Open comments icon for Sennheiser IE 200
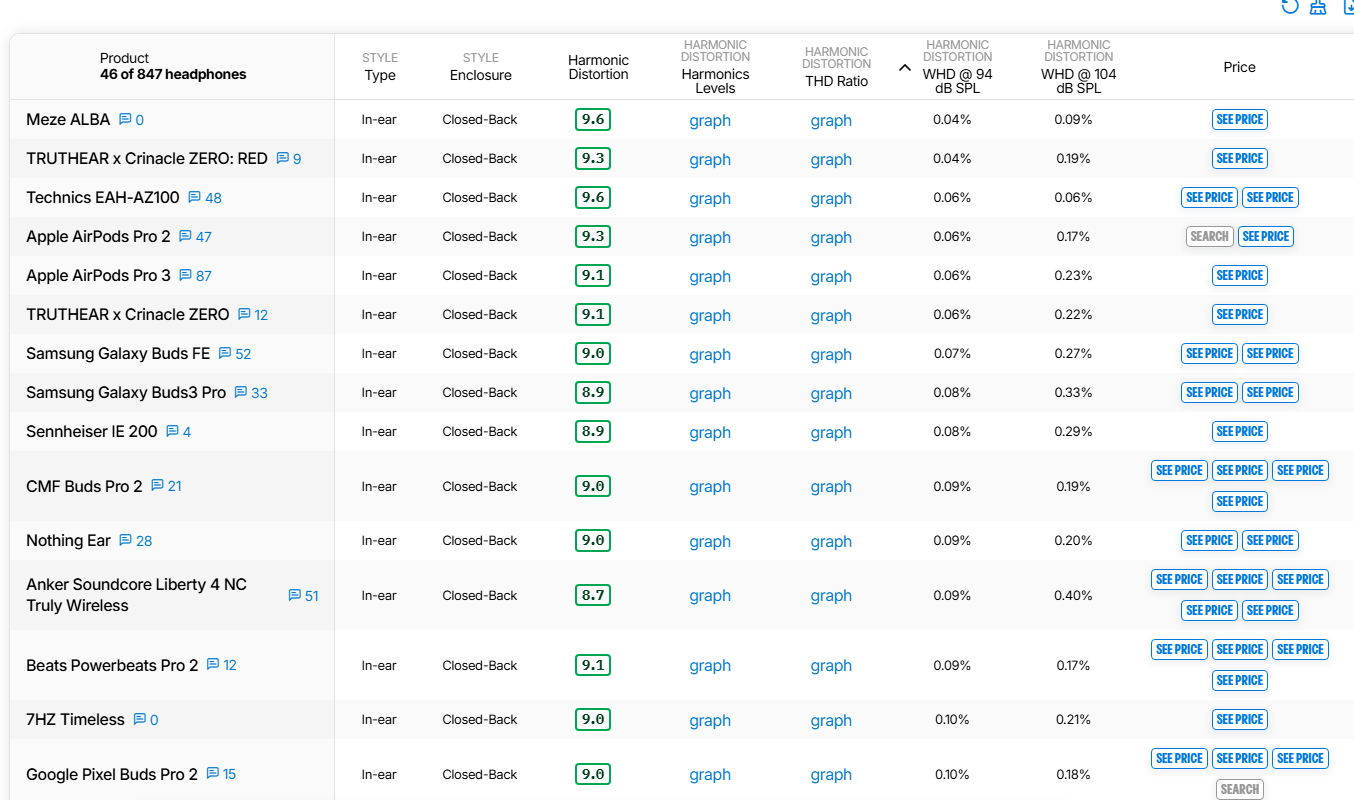Image resolution: width=1354 pixels, height=800 pixels. pyautogui.click(x=172, y=432)
